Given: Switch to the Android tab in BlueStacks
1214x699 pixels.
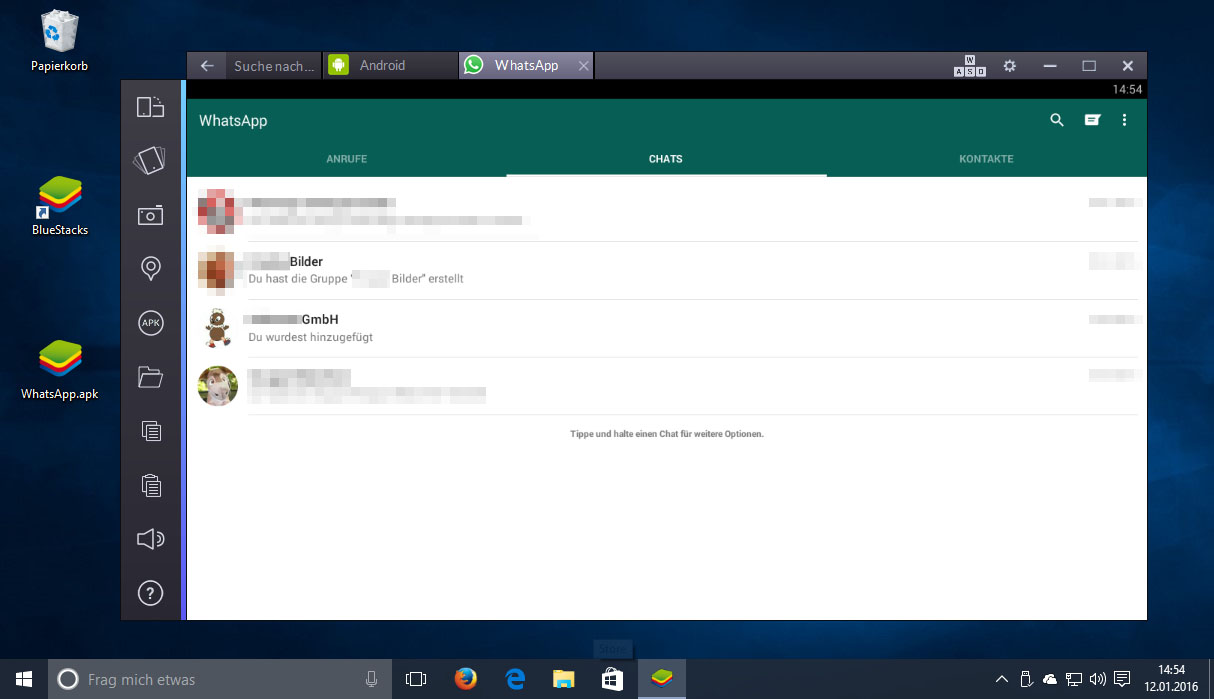Looking at the screenshot, I should 390,66.
